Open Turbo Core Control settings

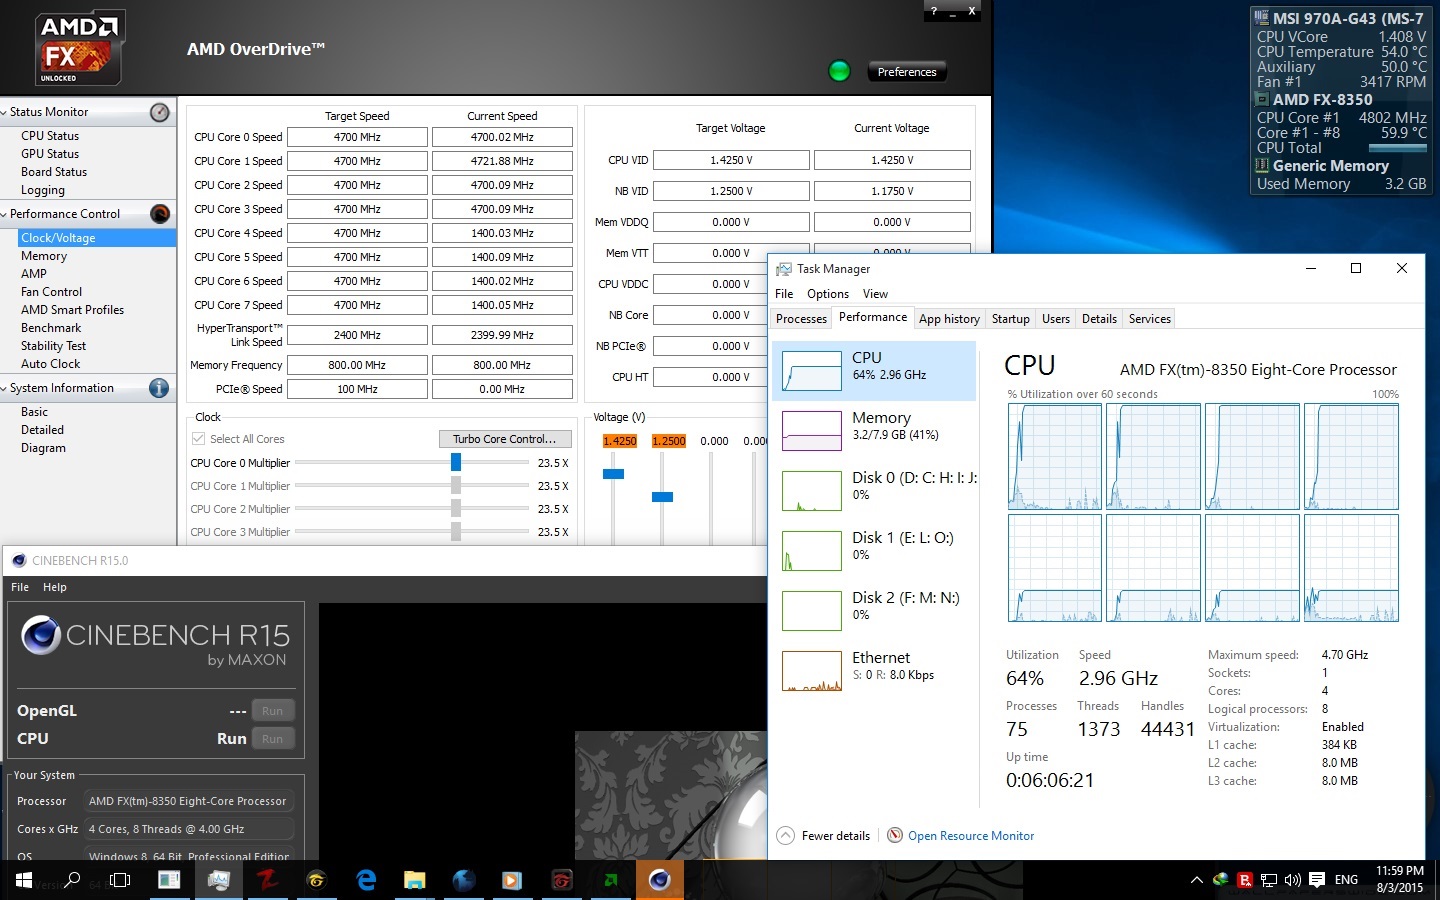505,438
